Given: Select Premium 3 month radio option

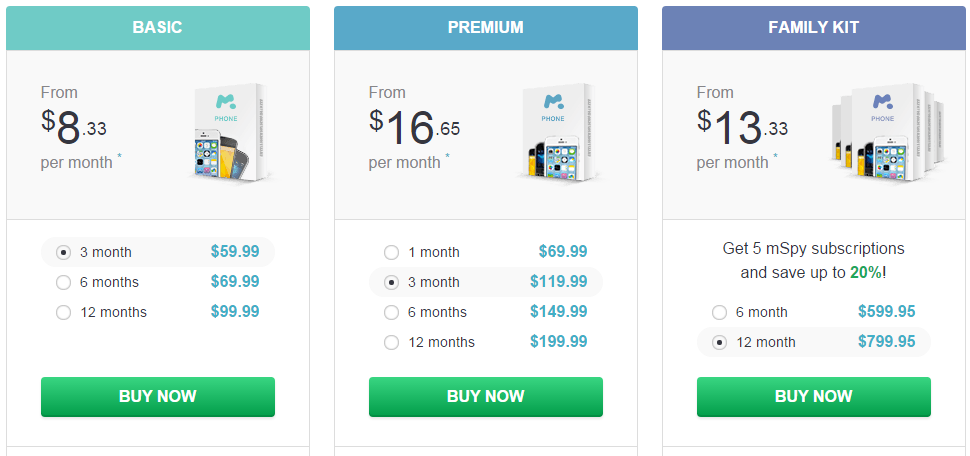Looking at the screenshot, I should [x=391, y=283].
